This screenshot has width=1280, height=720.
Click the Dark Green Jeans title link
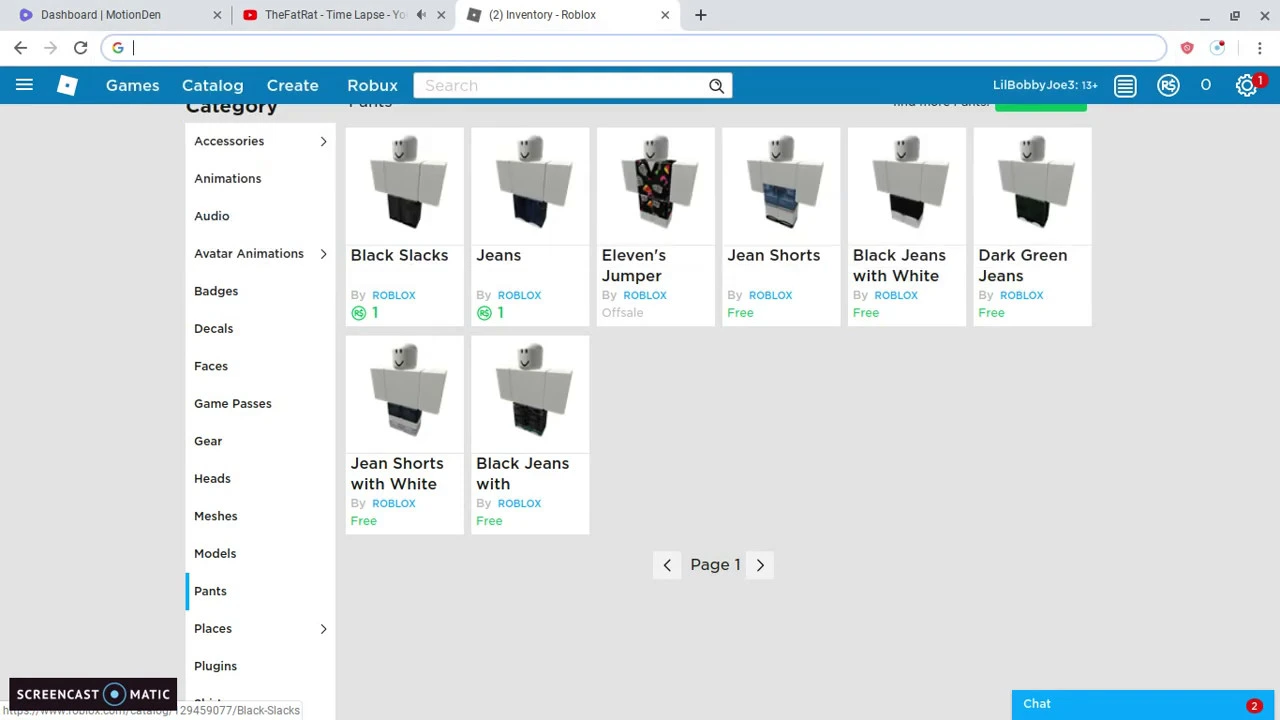[1022, 266]
